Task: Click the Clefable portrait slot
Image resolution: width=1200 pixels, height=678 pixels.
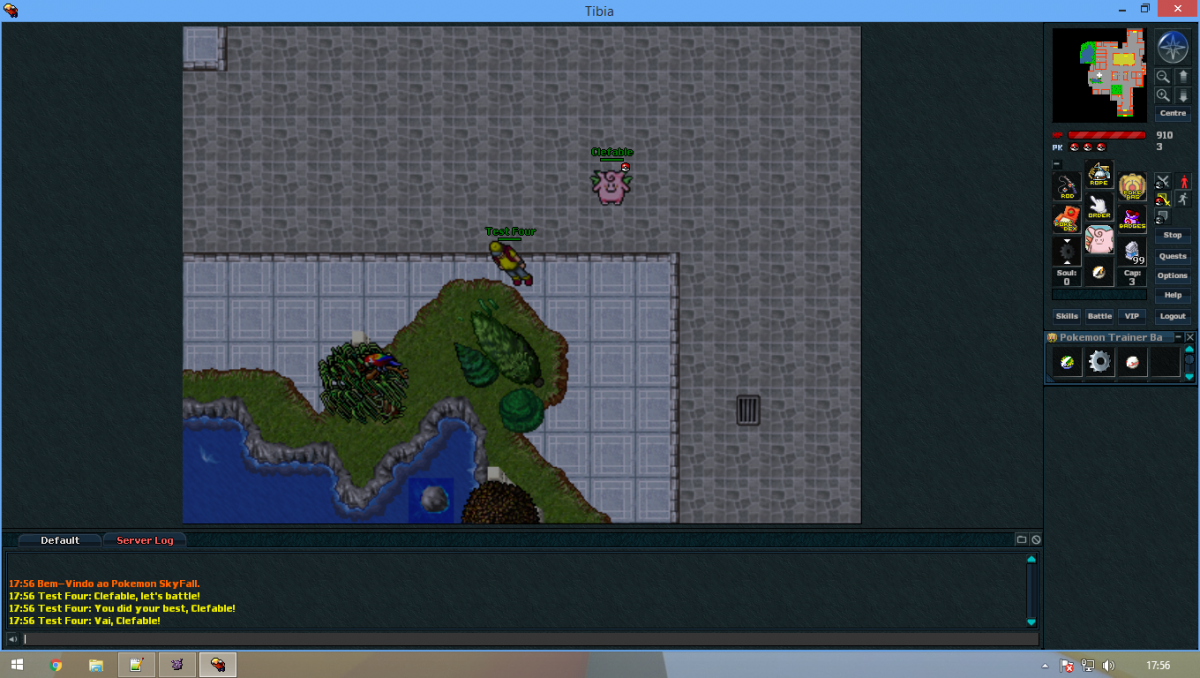Action: coord(1099,240)
